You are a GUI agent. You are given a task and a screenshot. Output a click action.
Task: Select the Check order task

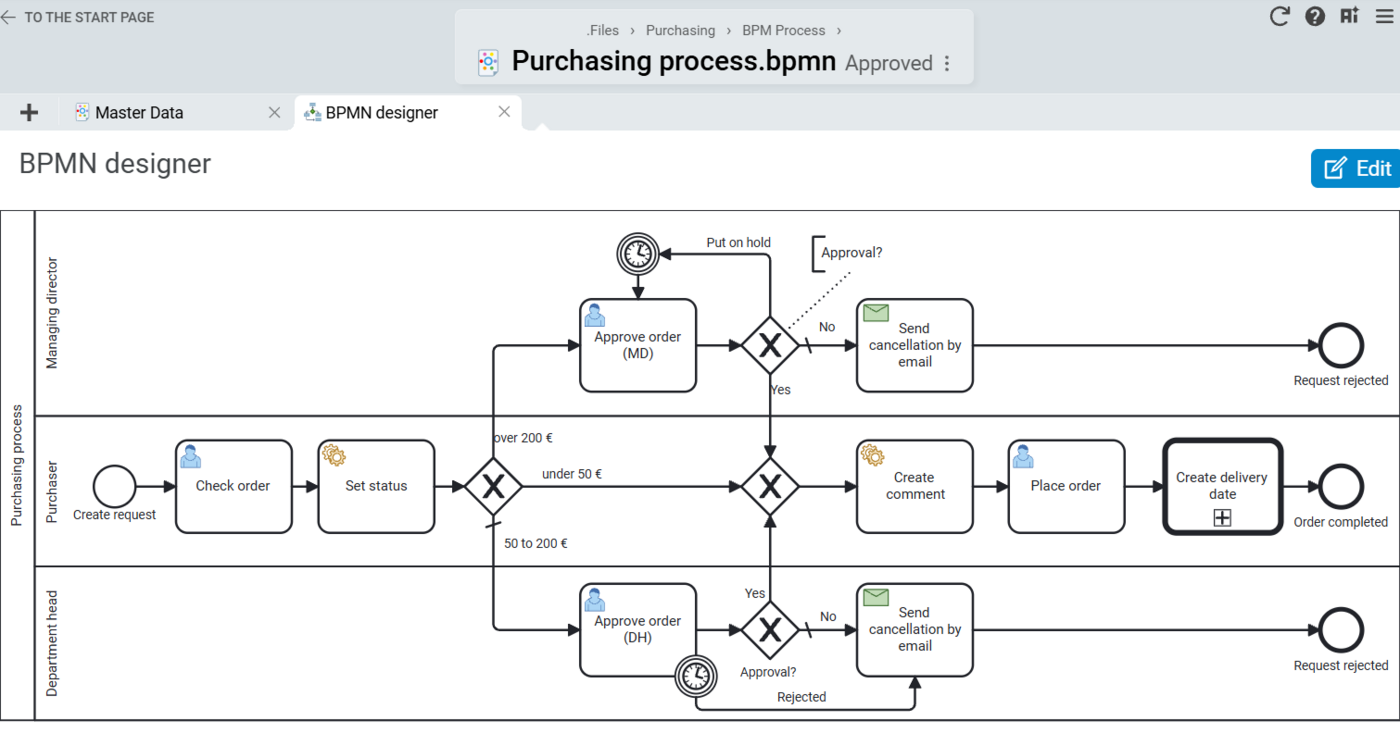[x=233, y=486]
